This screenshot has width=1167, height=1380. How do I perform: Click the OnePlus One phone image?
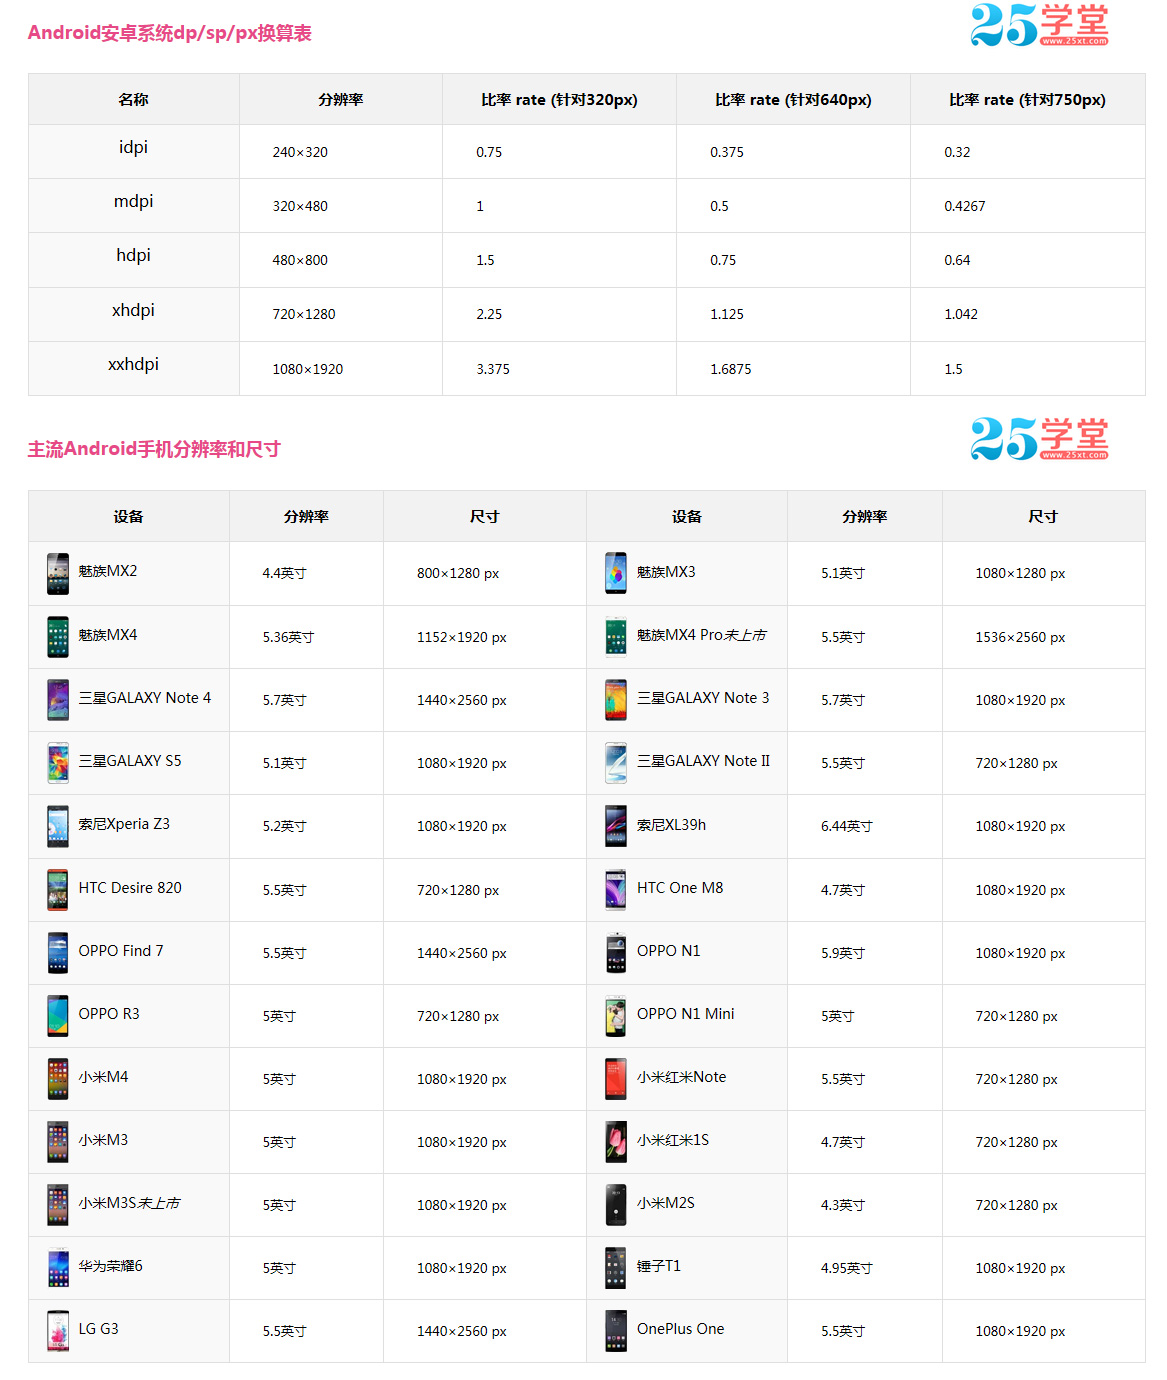pyautogui.click(x=616, y=1331)
